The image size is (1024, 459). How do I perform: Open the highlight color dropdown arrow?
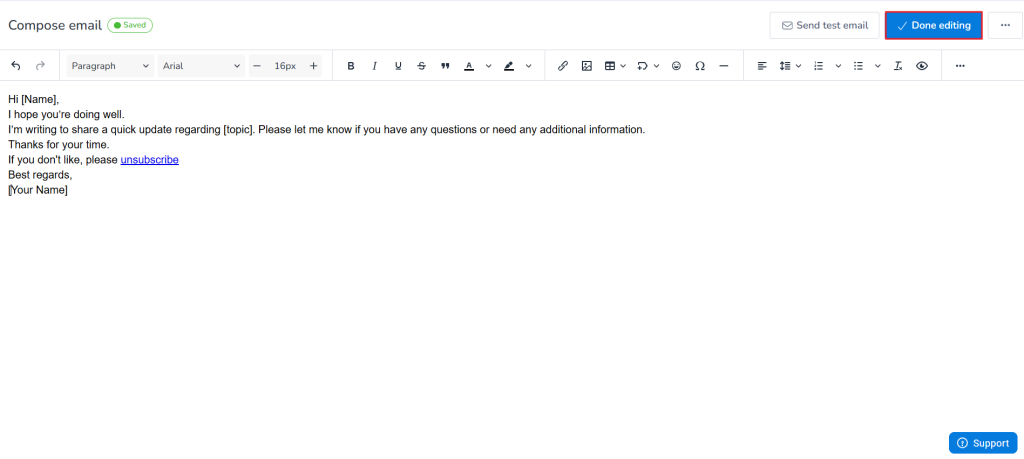coord(528,66)
